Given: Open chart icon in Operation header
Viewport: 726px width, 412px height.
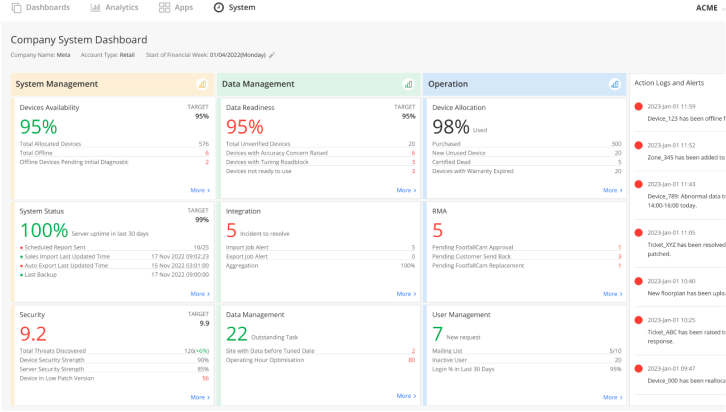Looking at the screenshot, I should click(614, 84).
